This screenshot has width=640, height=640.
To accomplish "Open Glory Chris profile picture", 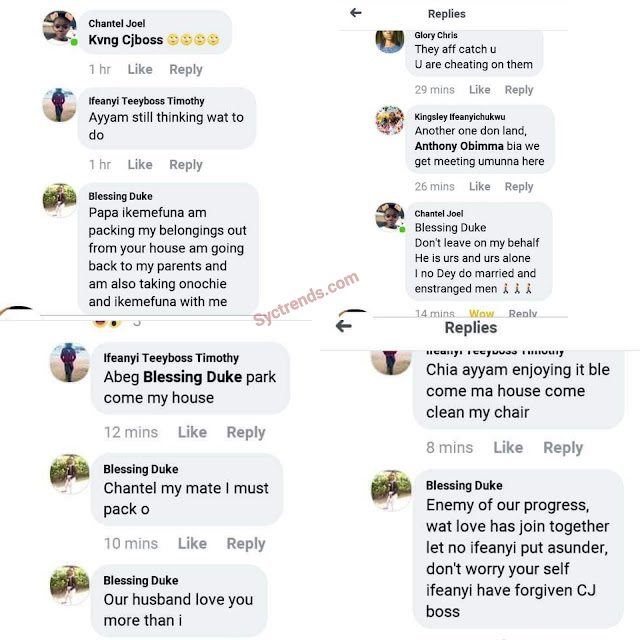I will point(390,41).
